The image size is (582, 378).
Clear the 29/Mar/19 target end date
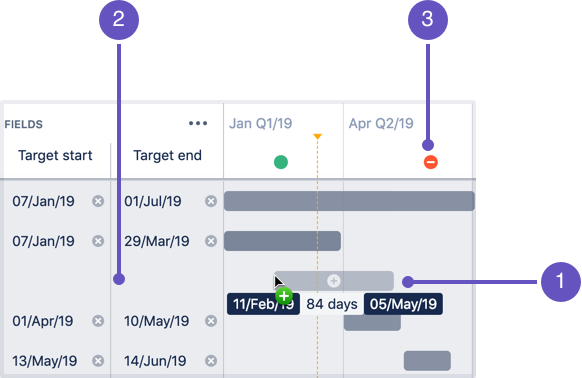coord(211,241)
